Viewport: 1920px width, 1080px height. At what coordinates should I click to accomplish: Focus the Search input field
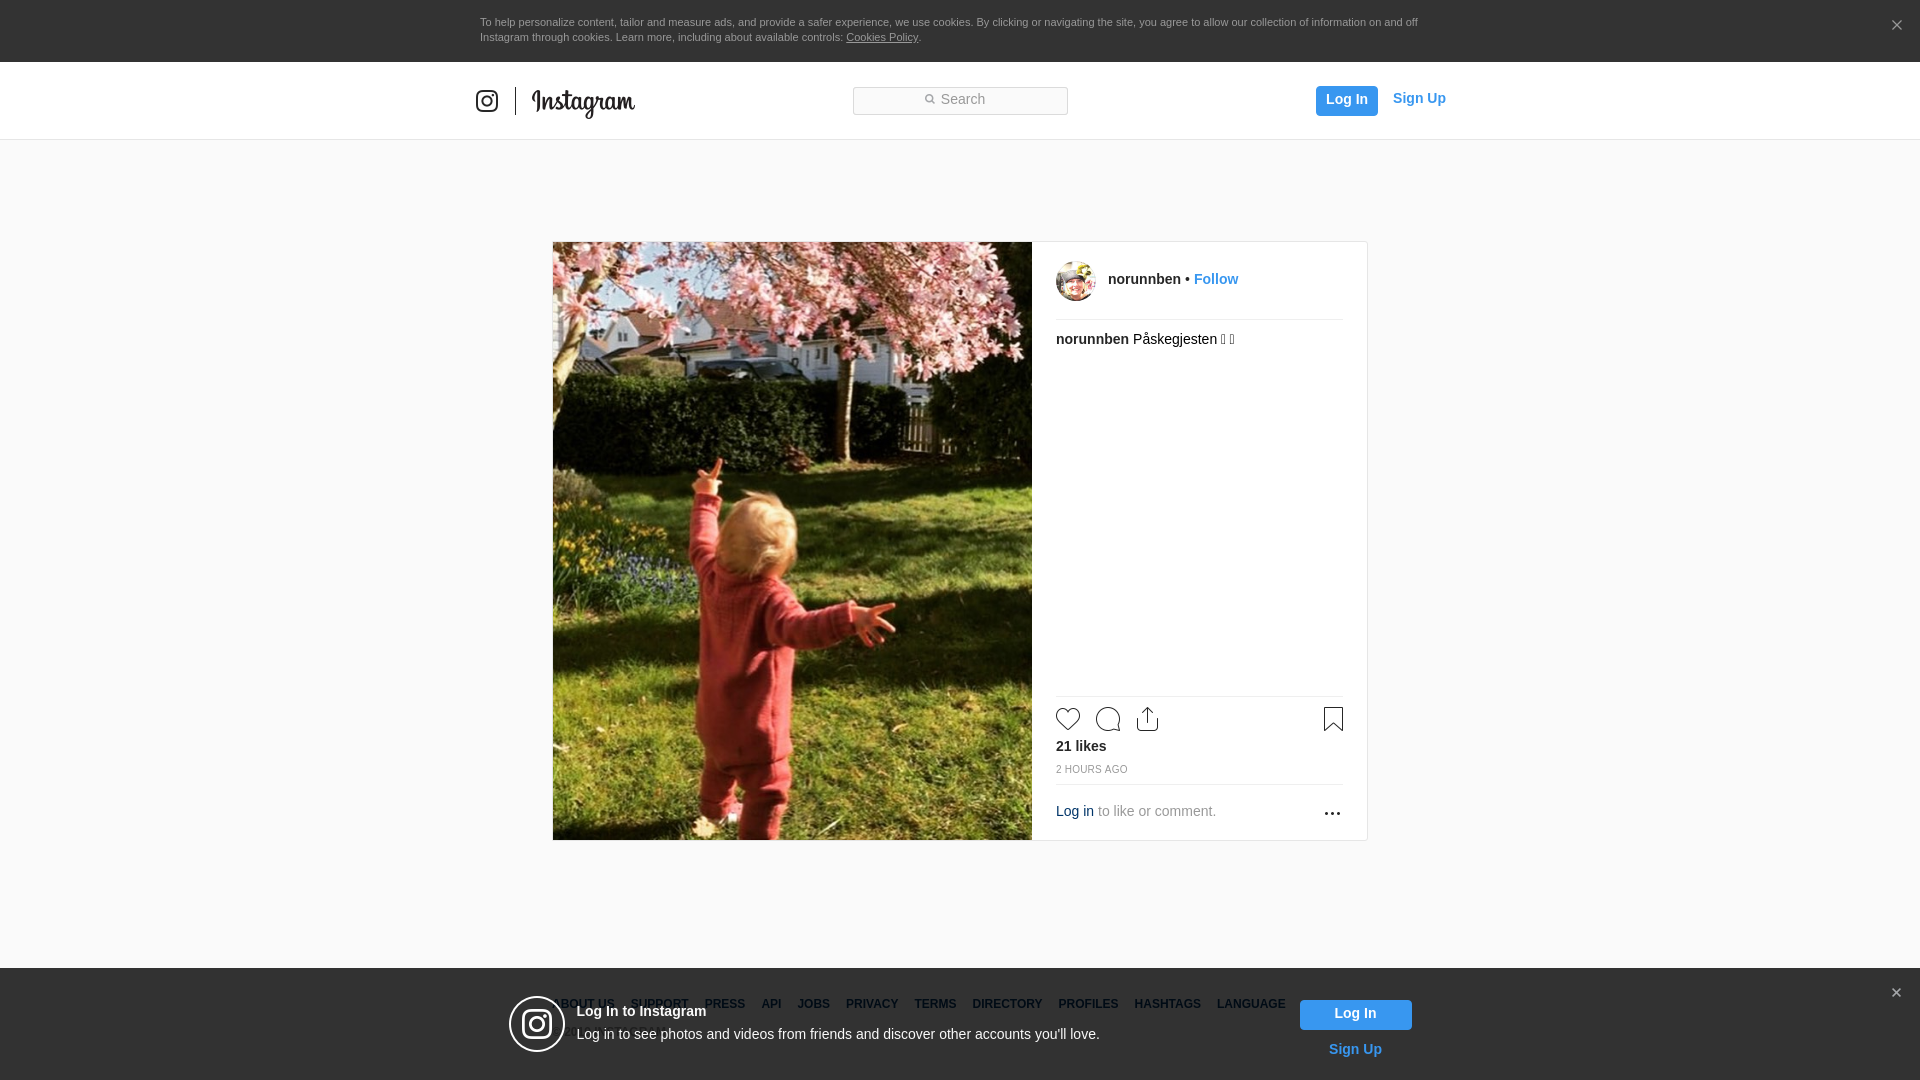coord(960,100)
